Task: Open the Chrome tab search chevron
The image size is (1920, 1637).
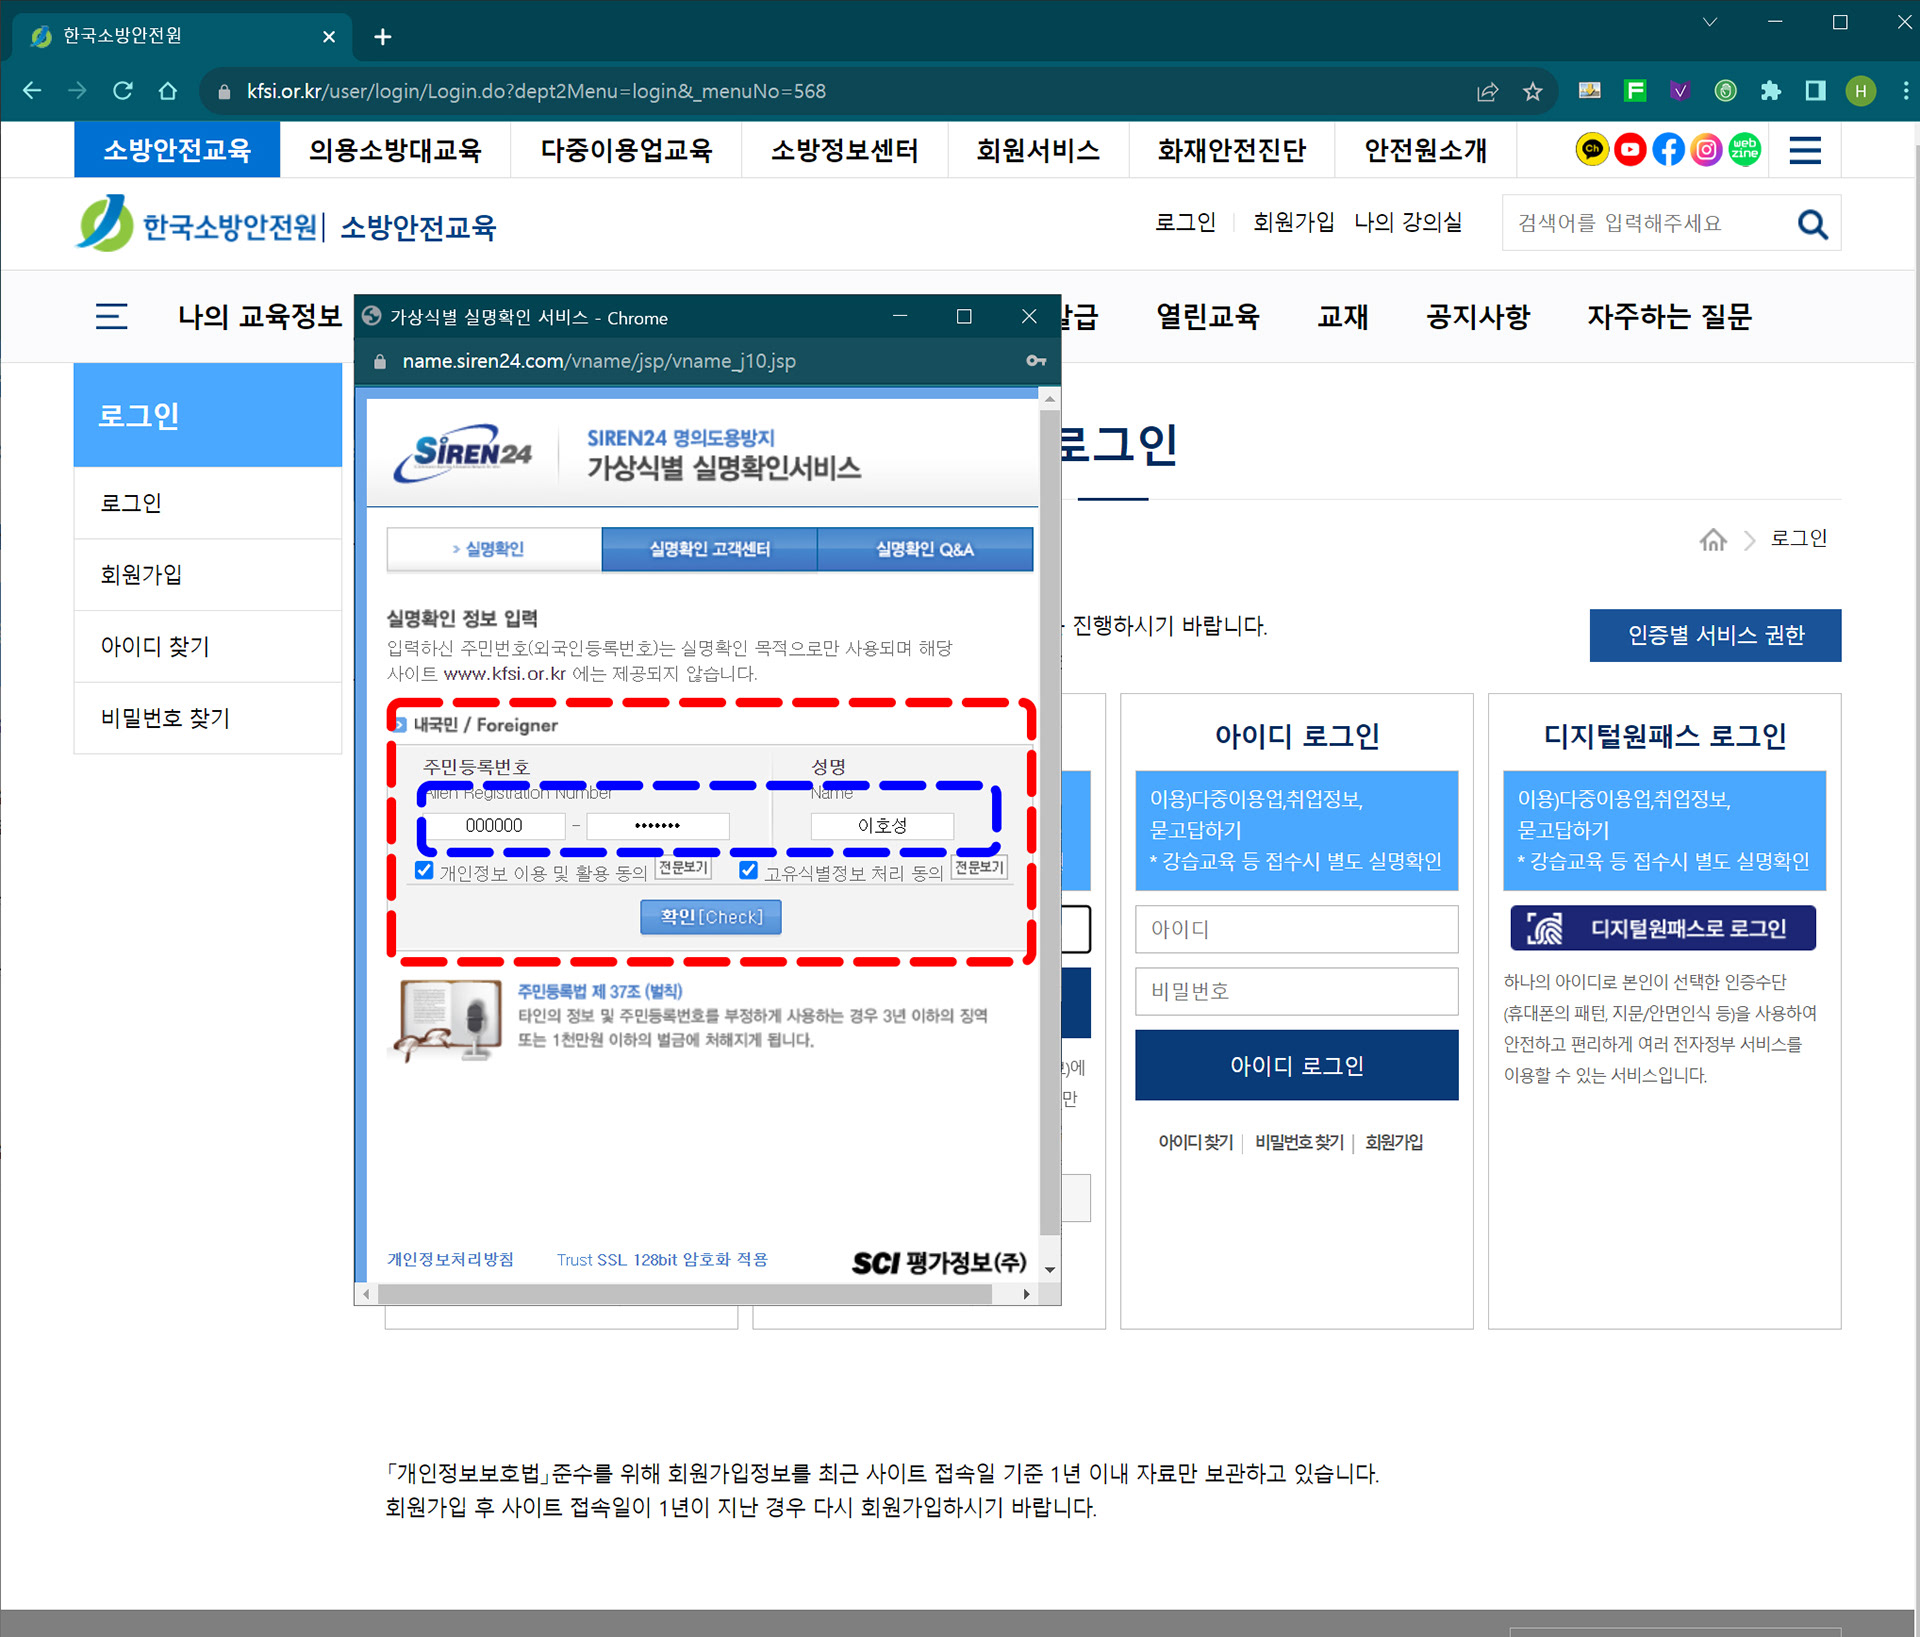Action: pos(1709,22)
